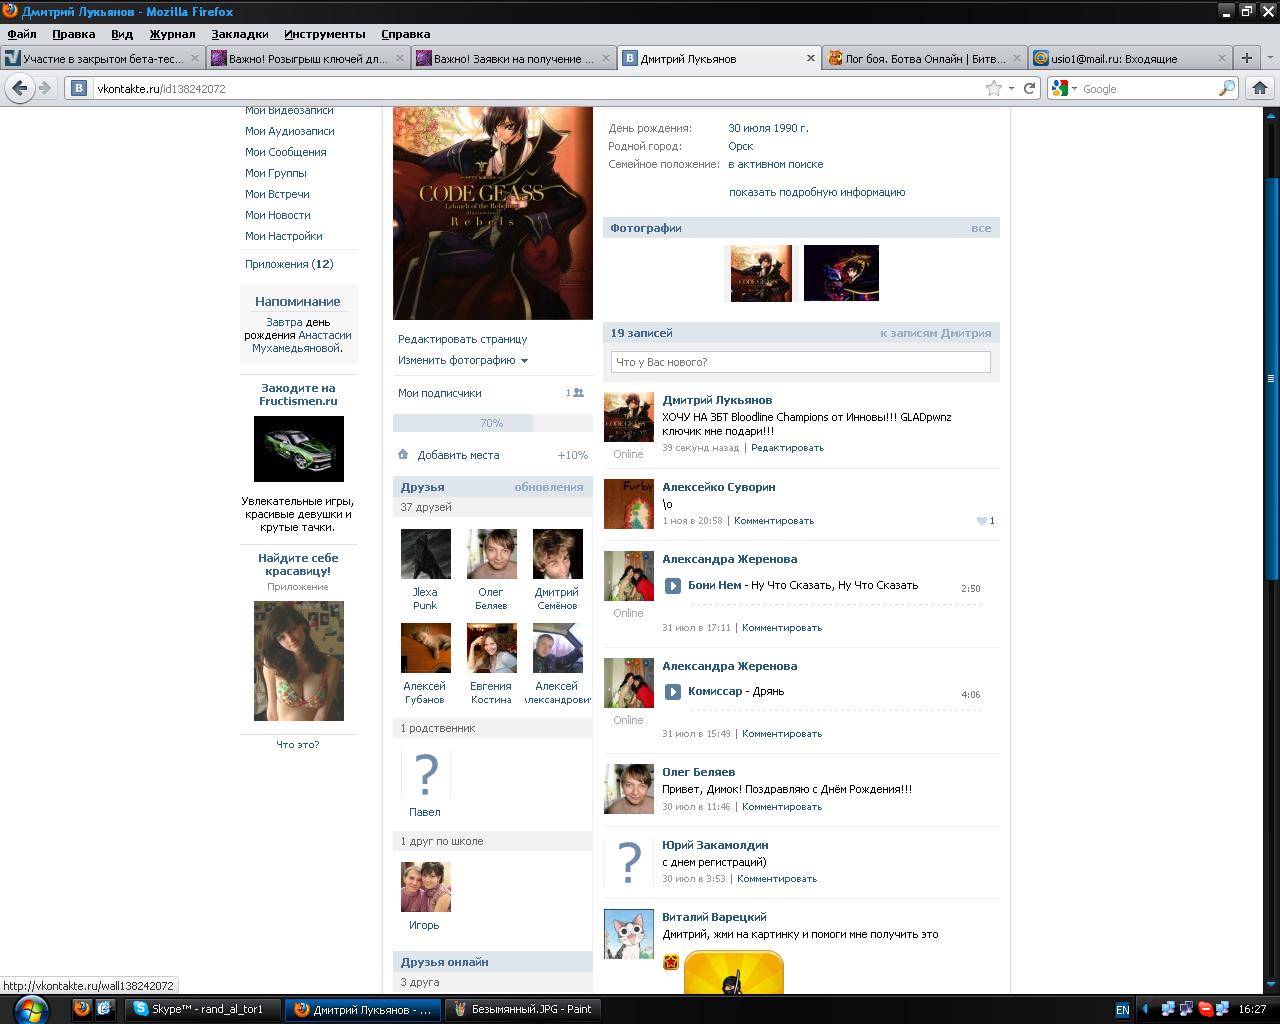Expand the Изменить фотографию dropdown
The image size is (1280, 1024).
coord(524,361)
